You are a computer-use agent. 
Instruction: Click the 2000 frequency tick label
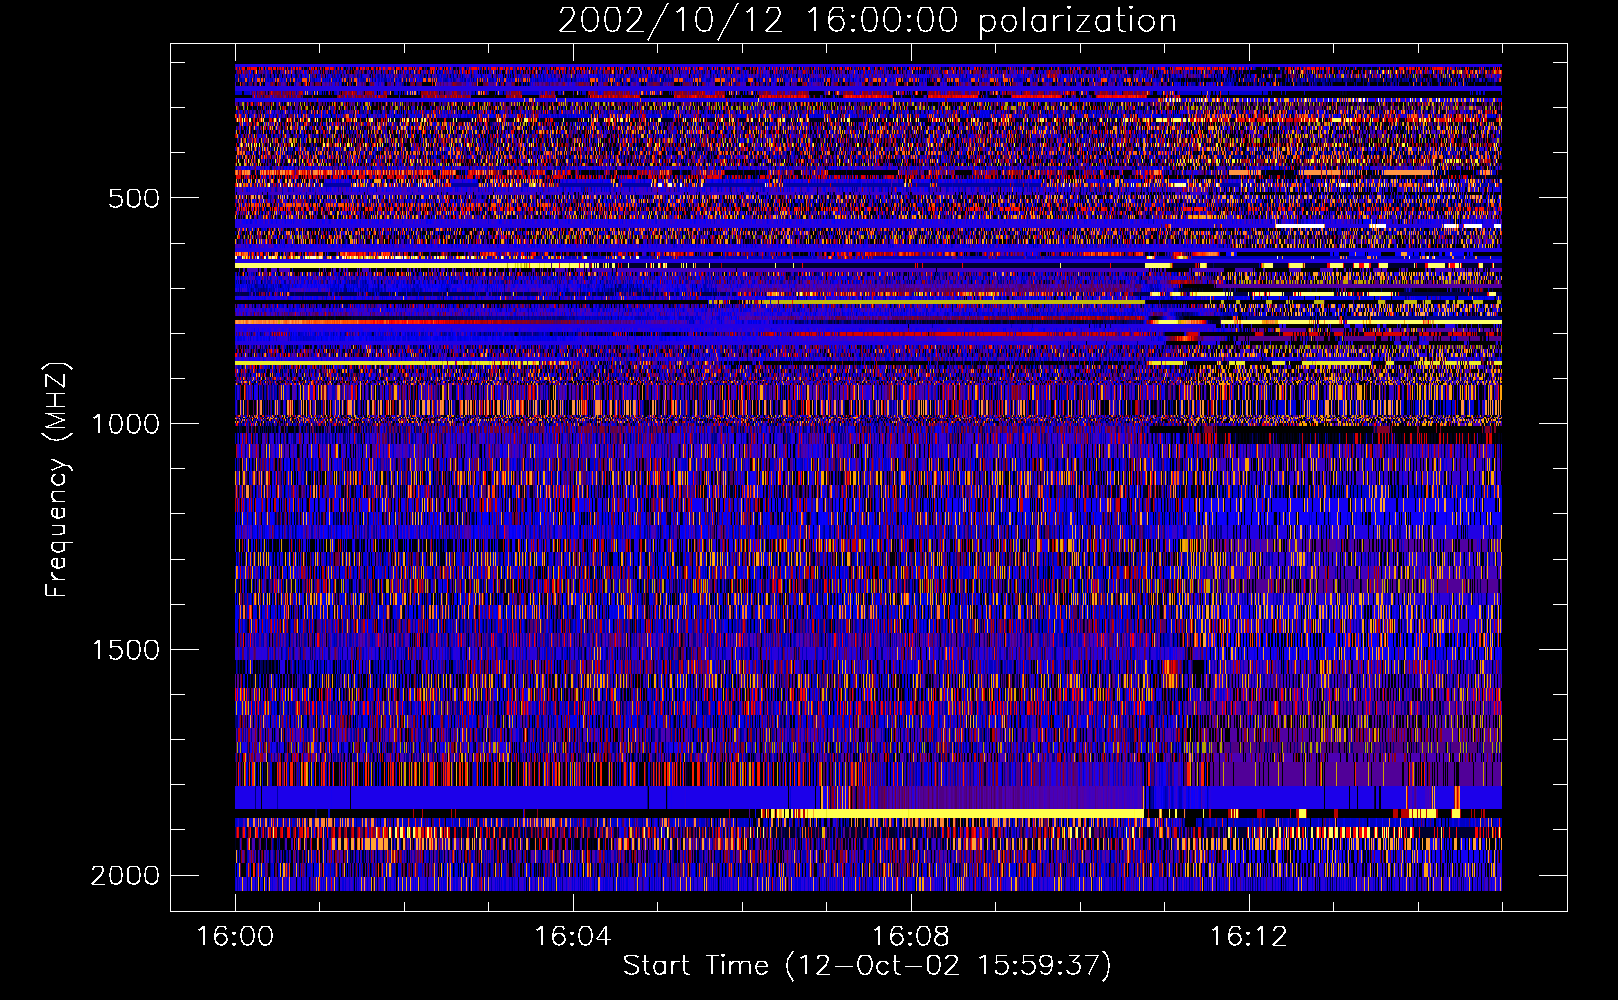[x=126, y=876]
